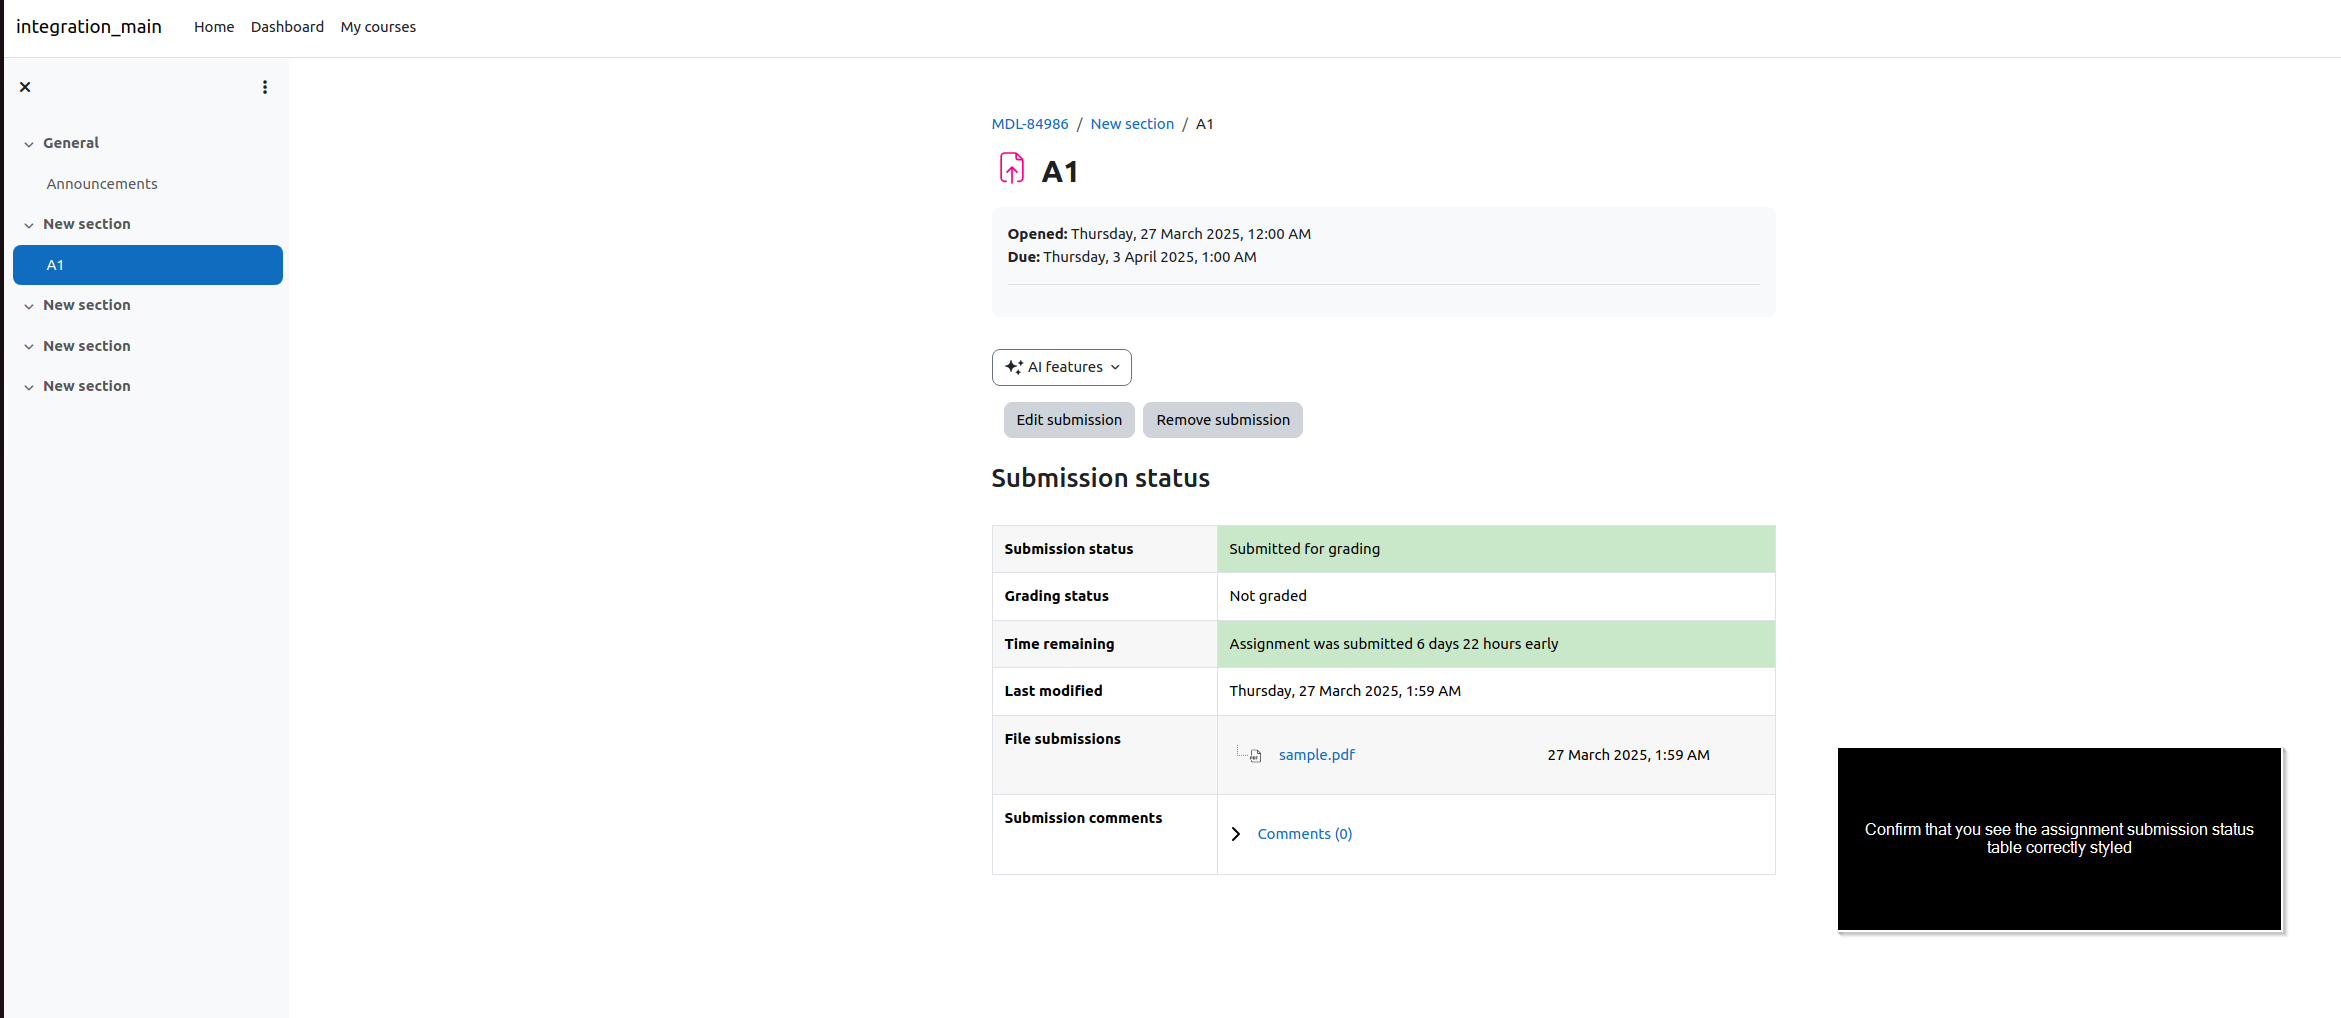This screenshot has height=1018, width=2341.
Task: Click the sample.pdf file type icon
Action: tap(1255, 756)
